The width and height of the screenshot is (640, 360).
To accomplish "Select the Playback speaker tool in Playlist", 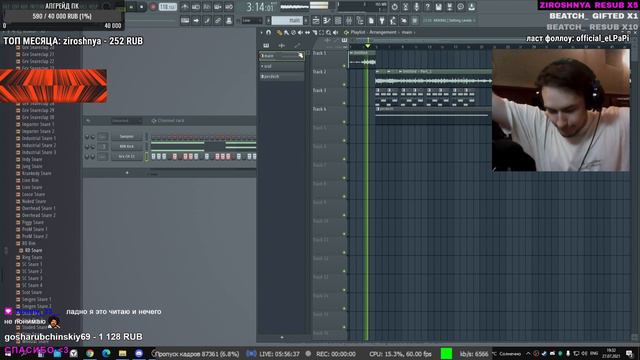I will 336,33.
